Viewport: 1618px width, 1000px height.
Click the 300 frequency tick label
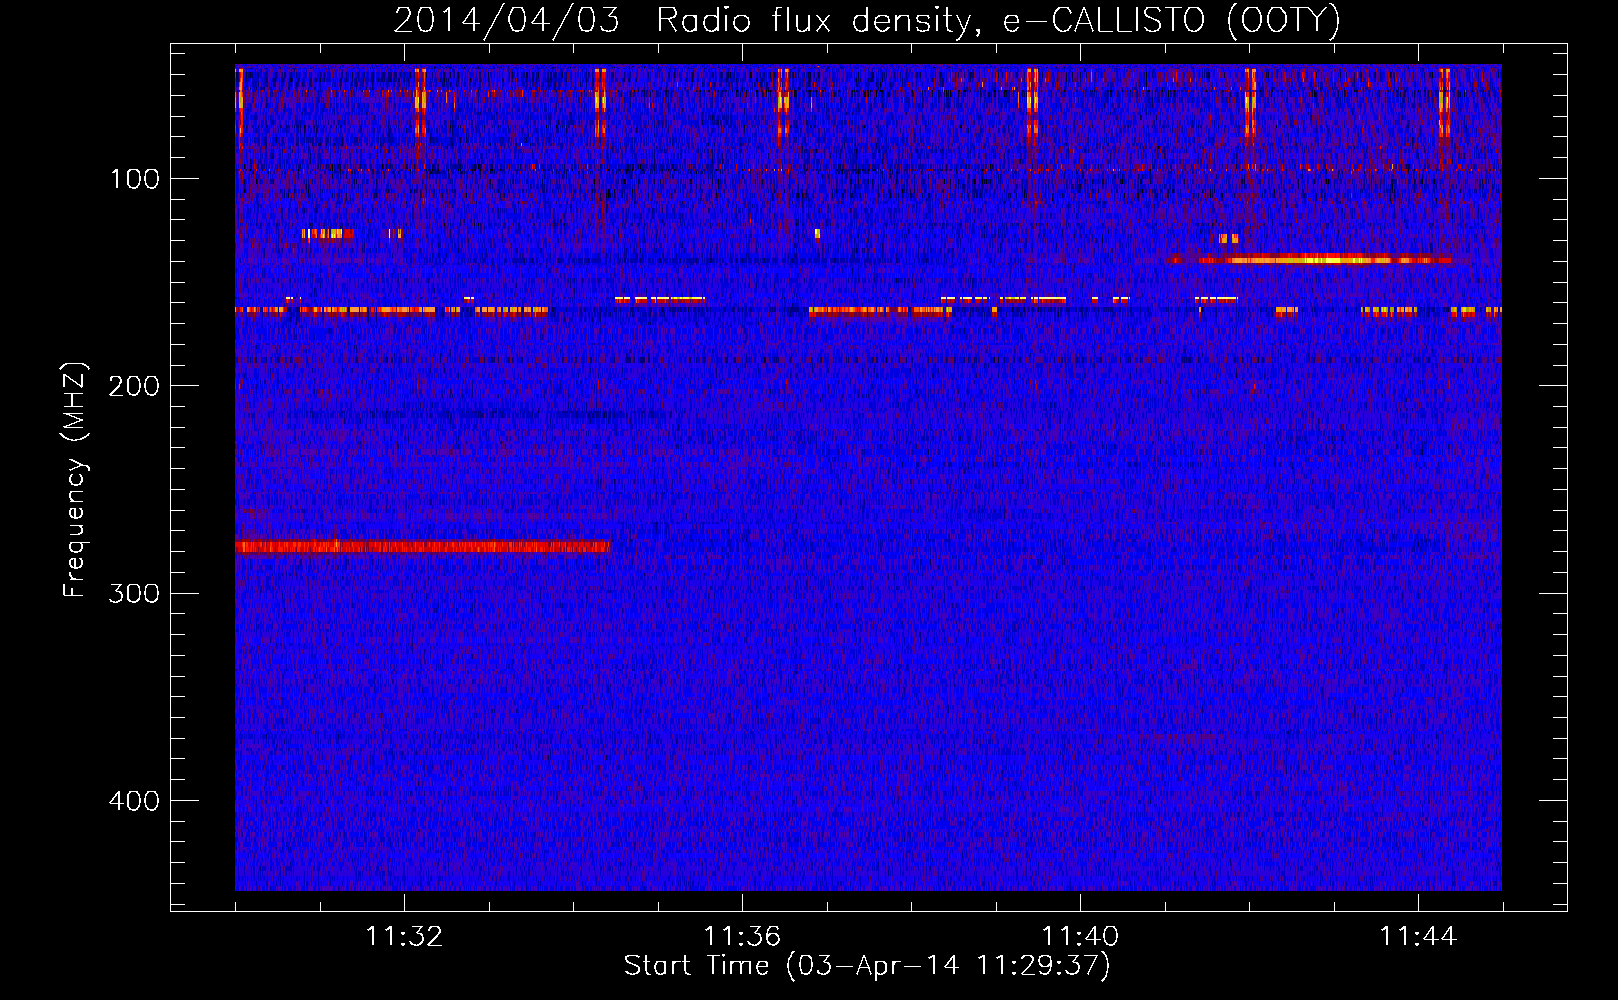(135, 593)
